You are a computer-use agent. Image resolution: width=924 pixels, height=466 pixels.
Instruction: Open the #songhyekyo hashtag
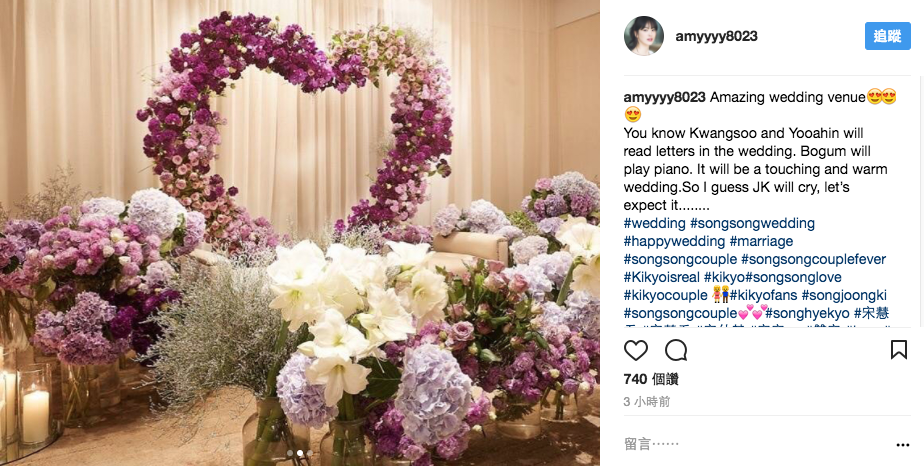point(807,313)
